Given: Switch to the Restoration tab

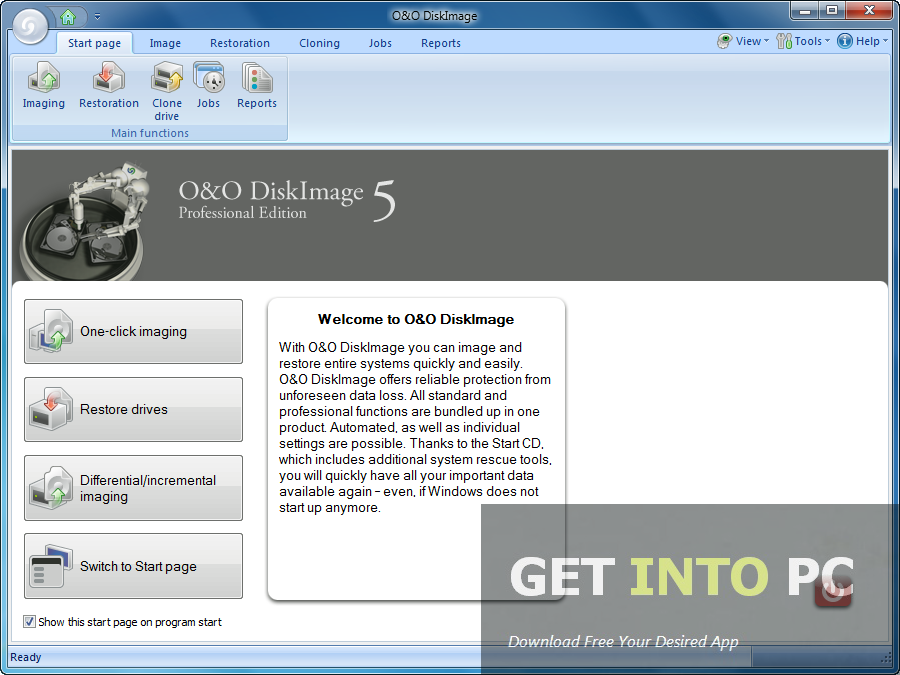Looking at the screenshot, I should pos(240,43).
